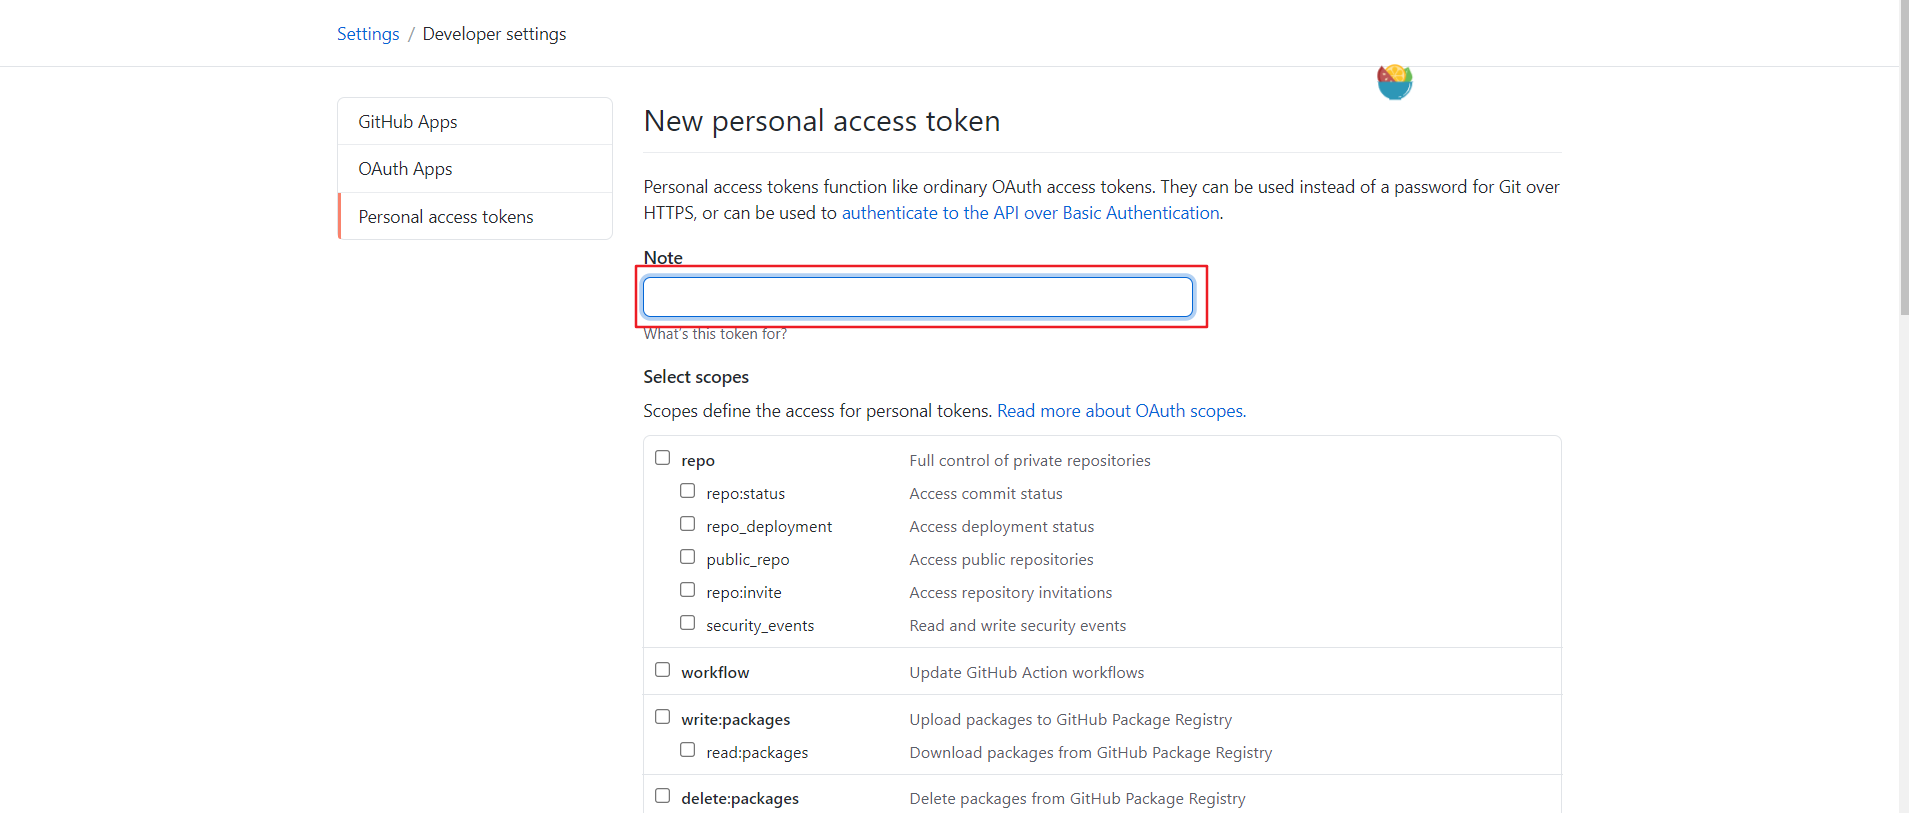Viewport: 1909px width, 813px height.
Task: Tick the repo_deployment checkbox
Action: [687, 524]
